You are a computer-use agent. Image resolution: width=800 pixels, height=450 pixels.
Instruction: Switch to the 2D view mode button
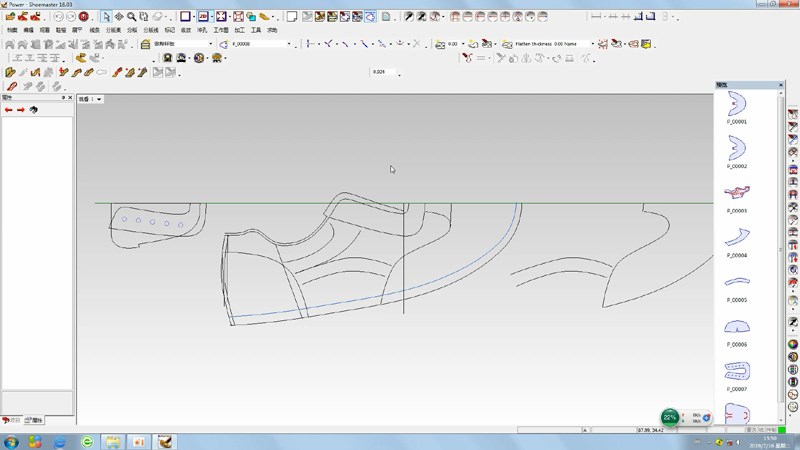point(203,17)
